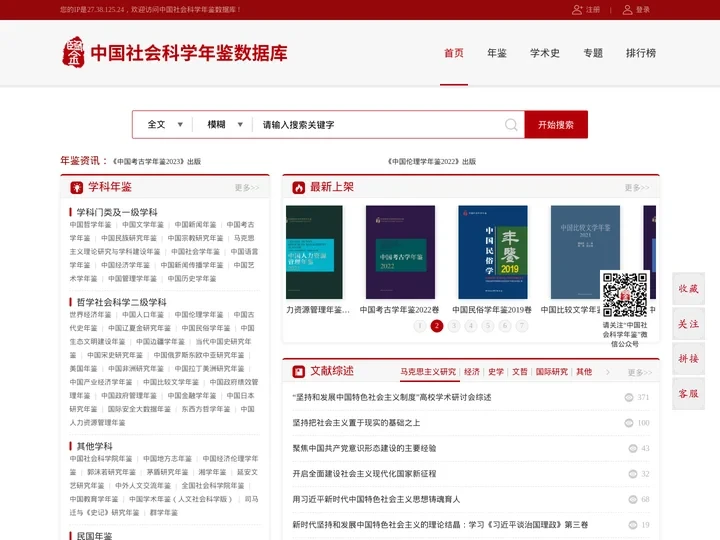Click the 注册 link
The width and height of the screenshot is (720, 540).
593,10
